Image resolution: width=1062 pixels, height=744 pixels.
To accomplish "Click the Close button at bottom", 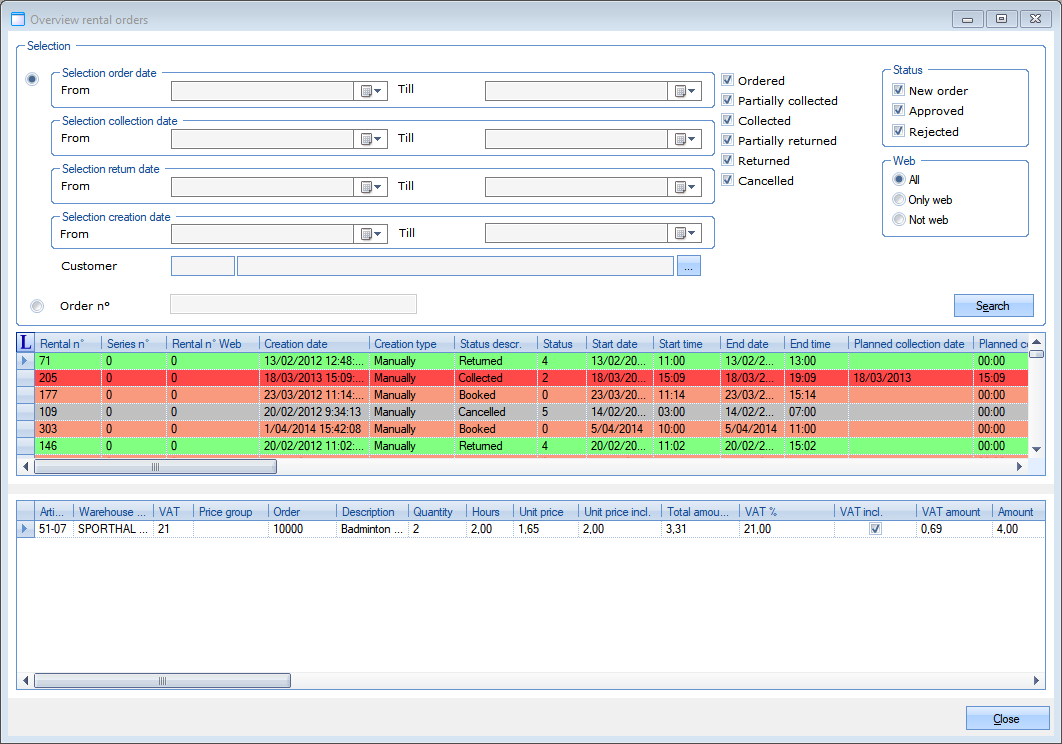I will 1007,719.
